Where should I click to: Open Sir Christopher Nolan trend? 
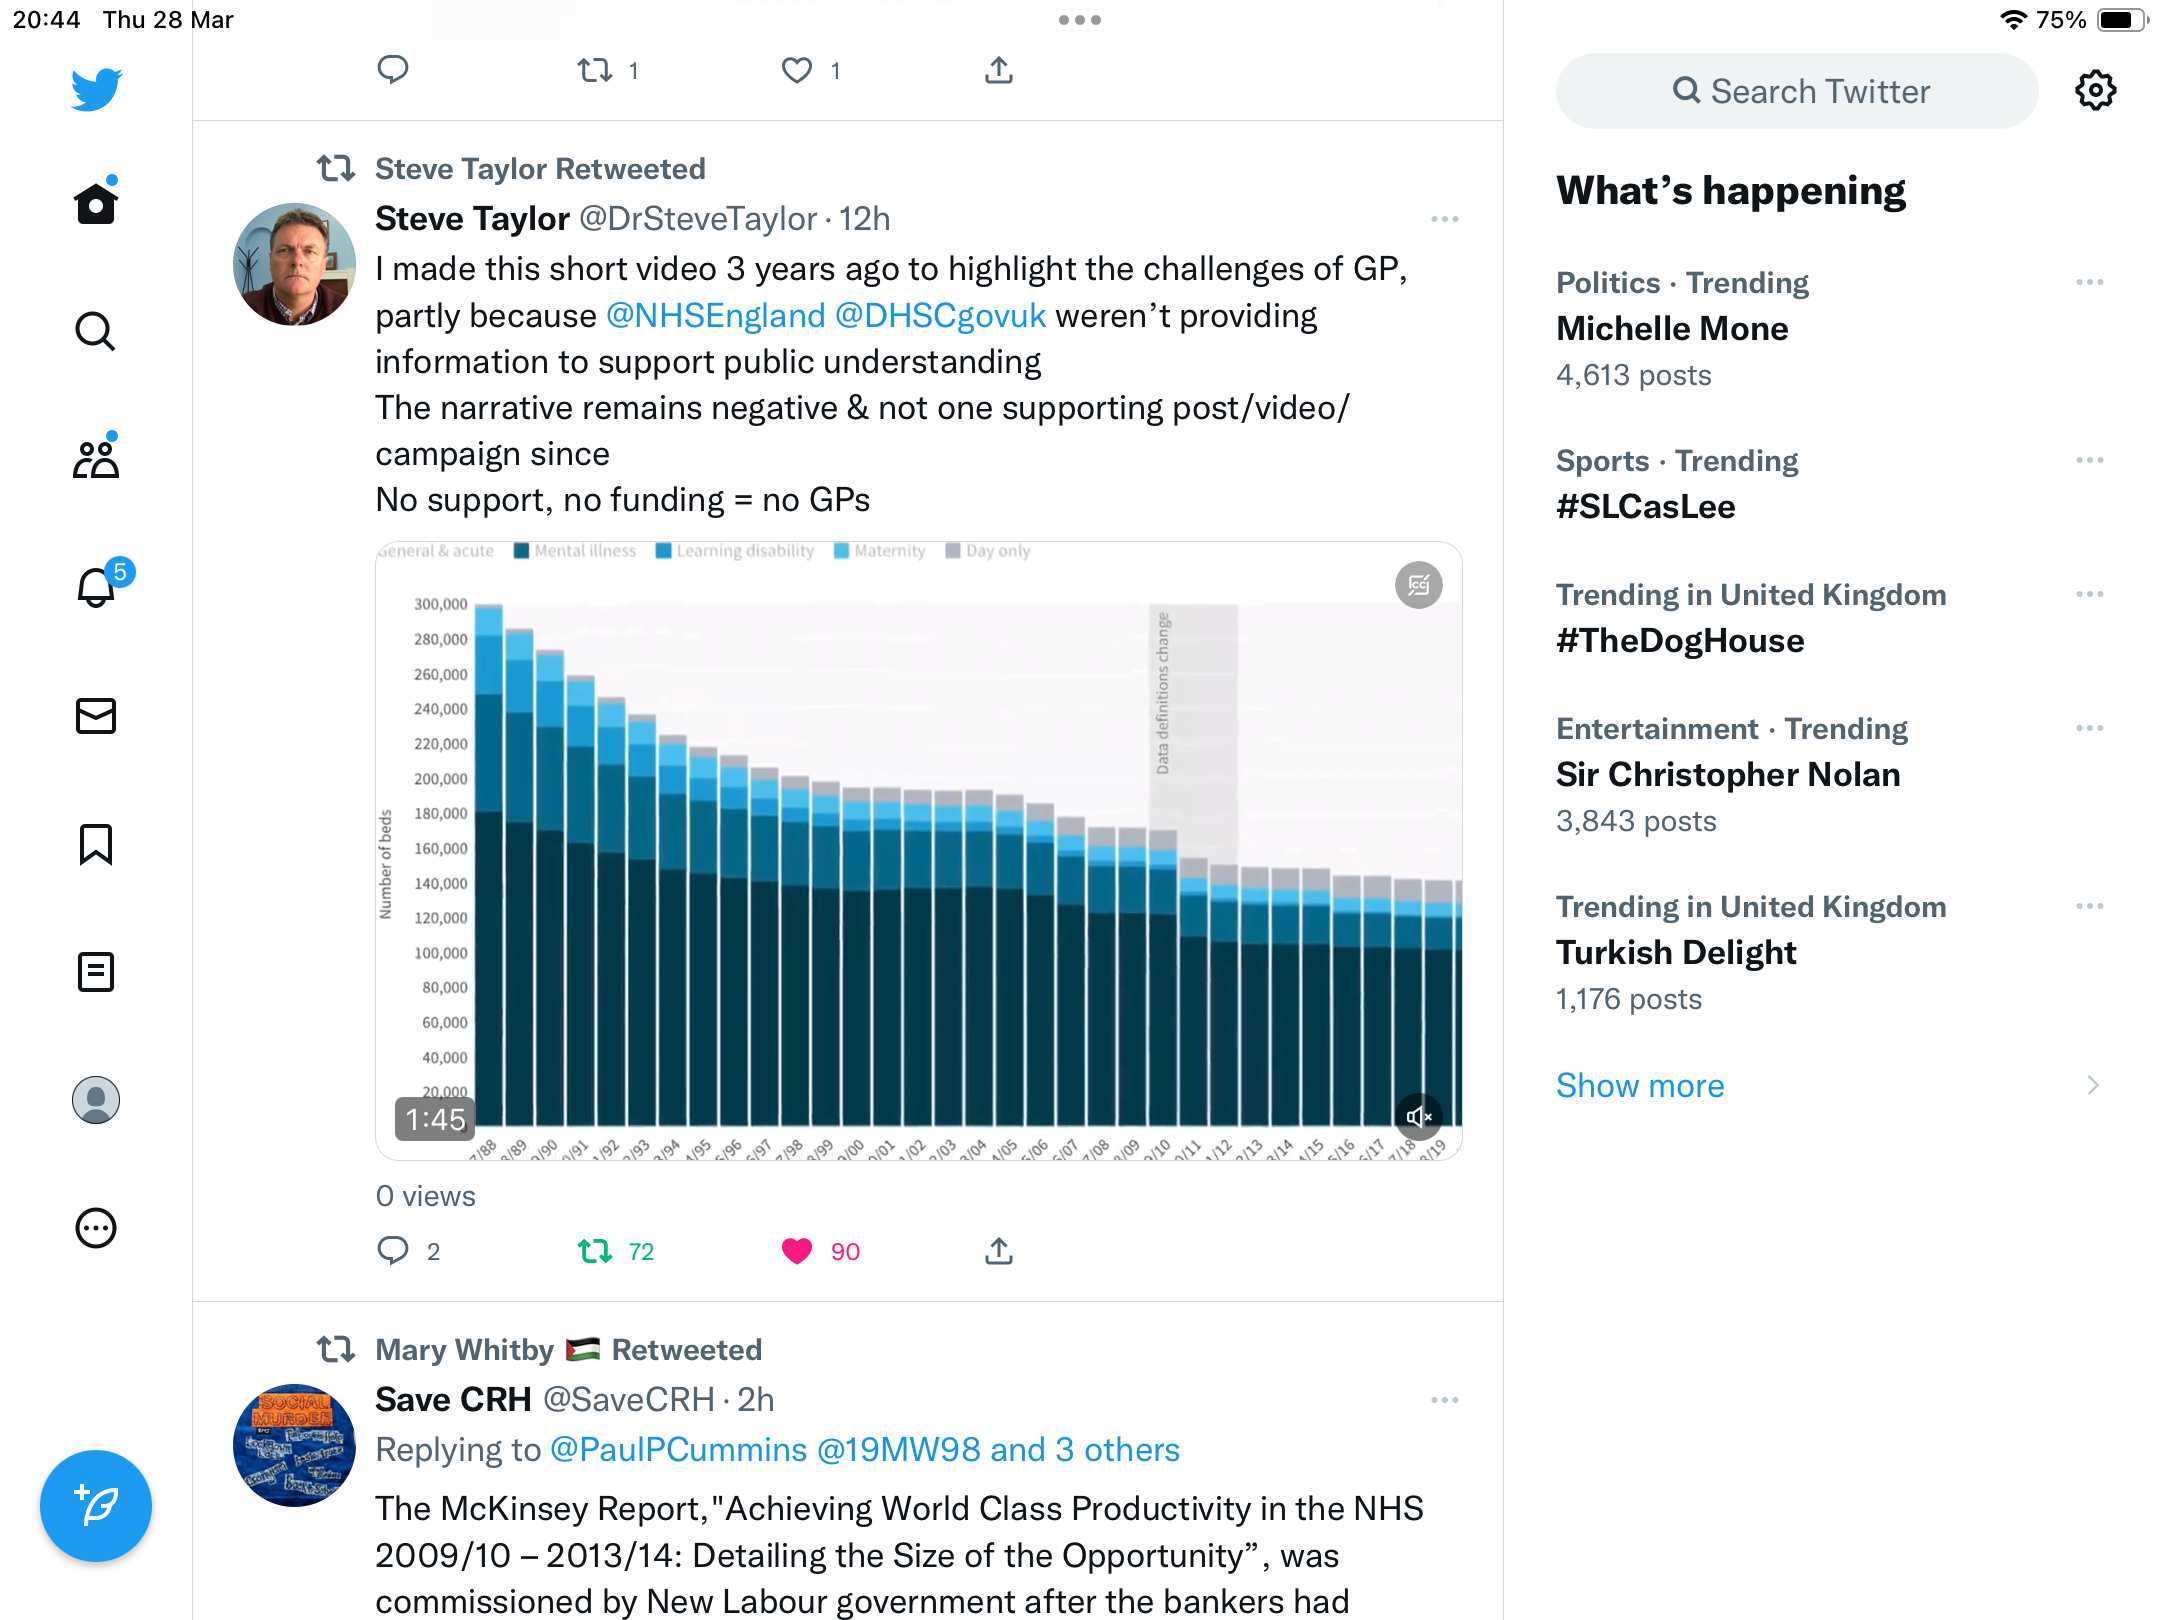1728,775
